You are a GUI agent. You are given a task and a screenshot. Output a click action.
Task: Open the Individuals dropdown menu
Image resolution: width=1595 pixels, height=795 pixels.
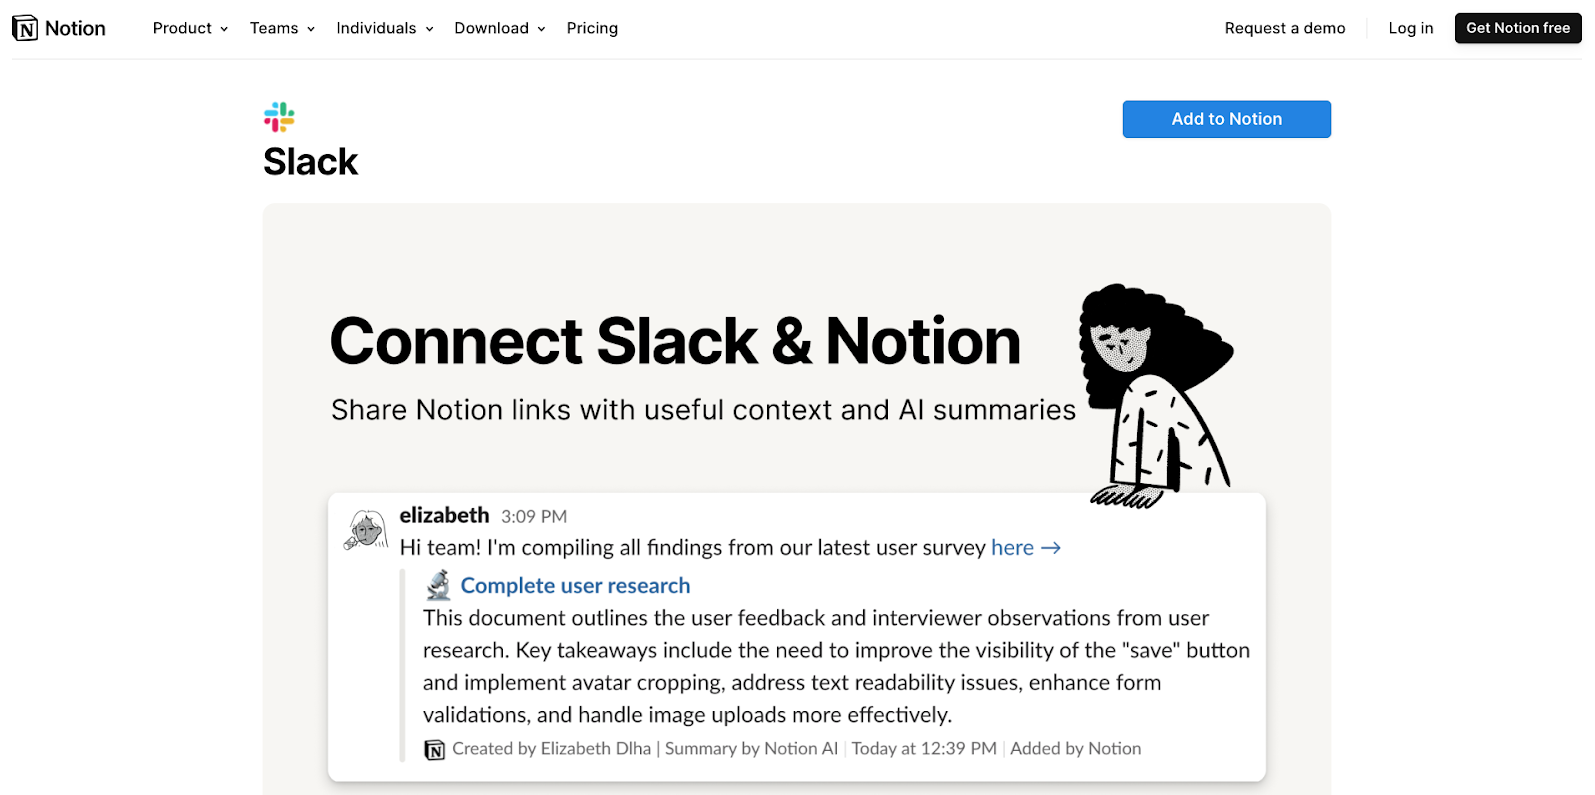click(x=384, y=28)
